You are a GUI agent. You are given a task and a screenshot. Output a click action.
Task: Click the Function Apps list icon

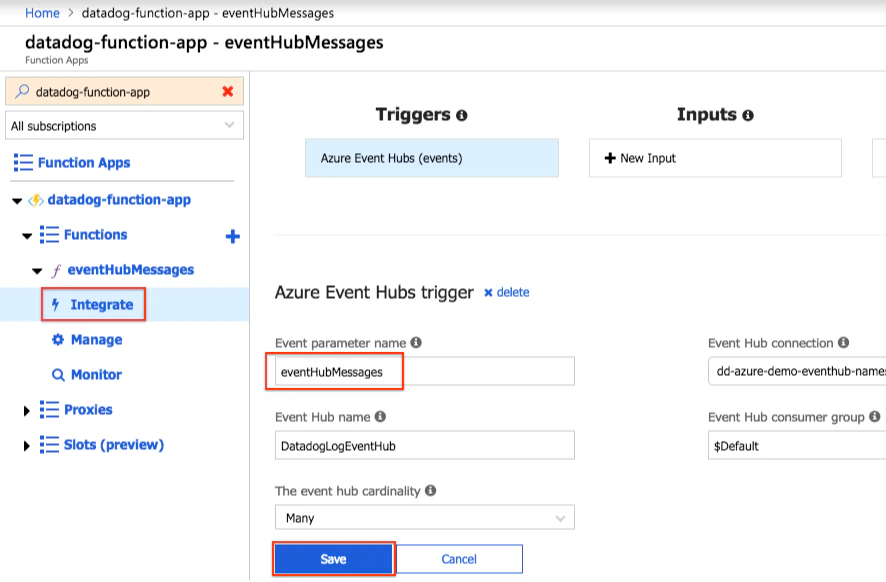click(x=23, y=163)
